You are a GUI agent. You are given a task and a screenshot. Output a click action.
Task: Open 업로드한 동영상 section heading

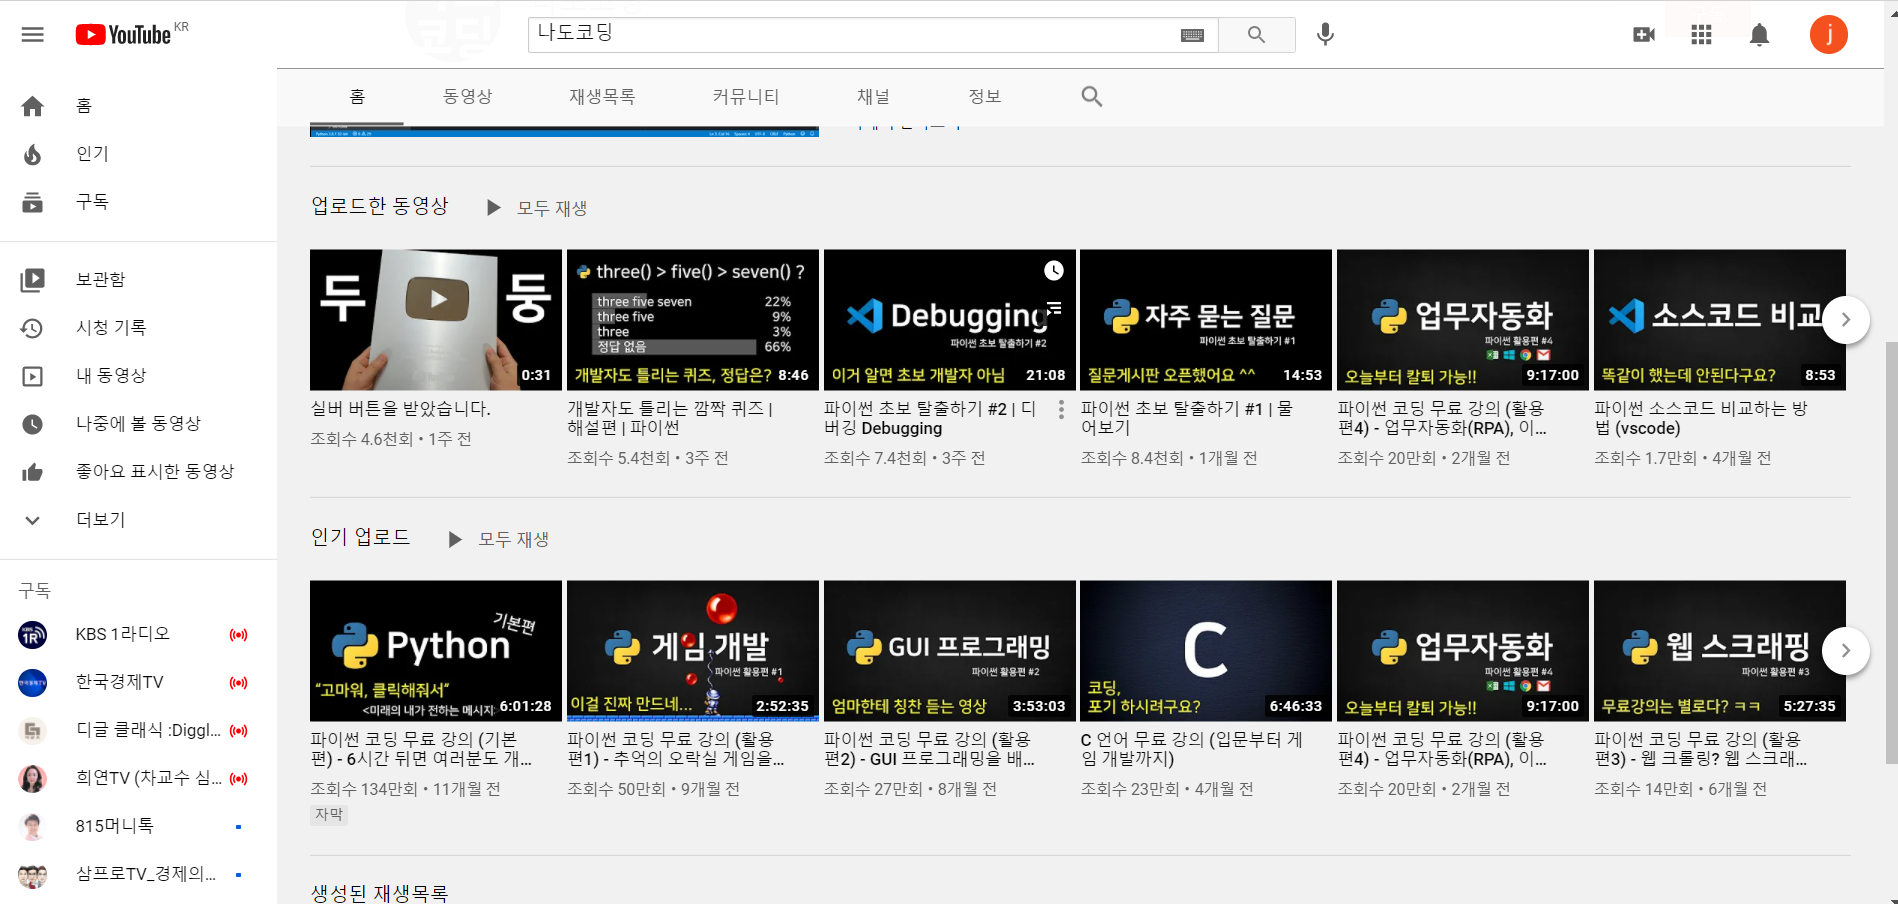click(380, 206)
